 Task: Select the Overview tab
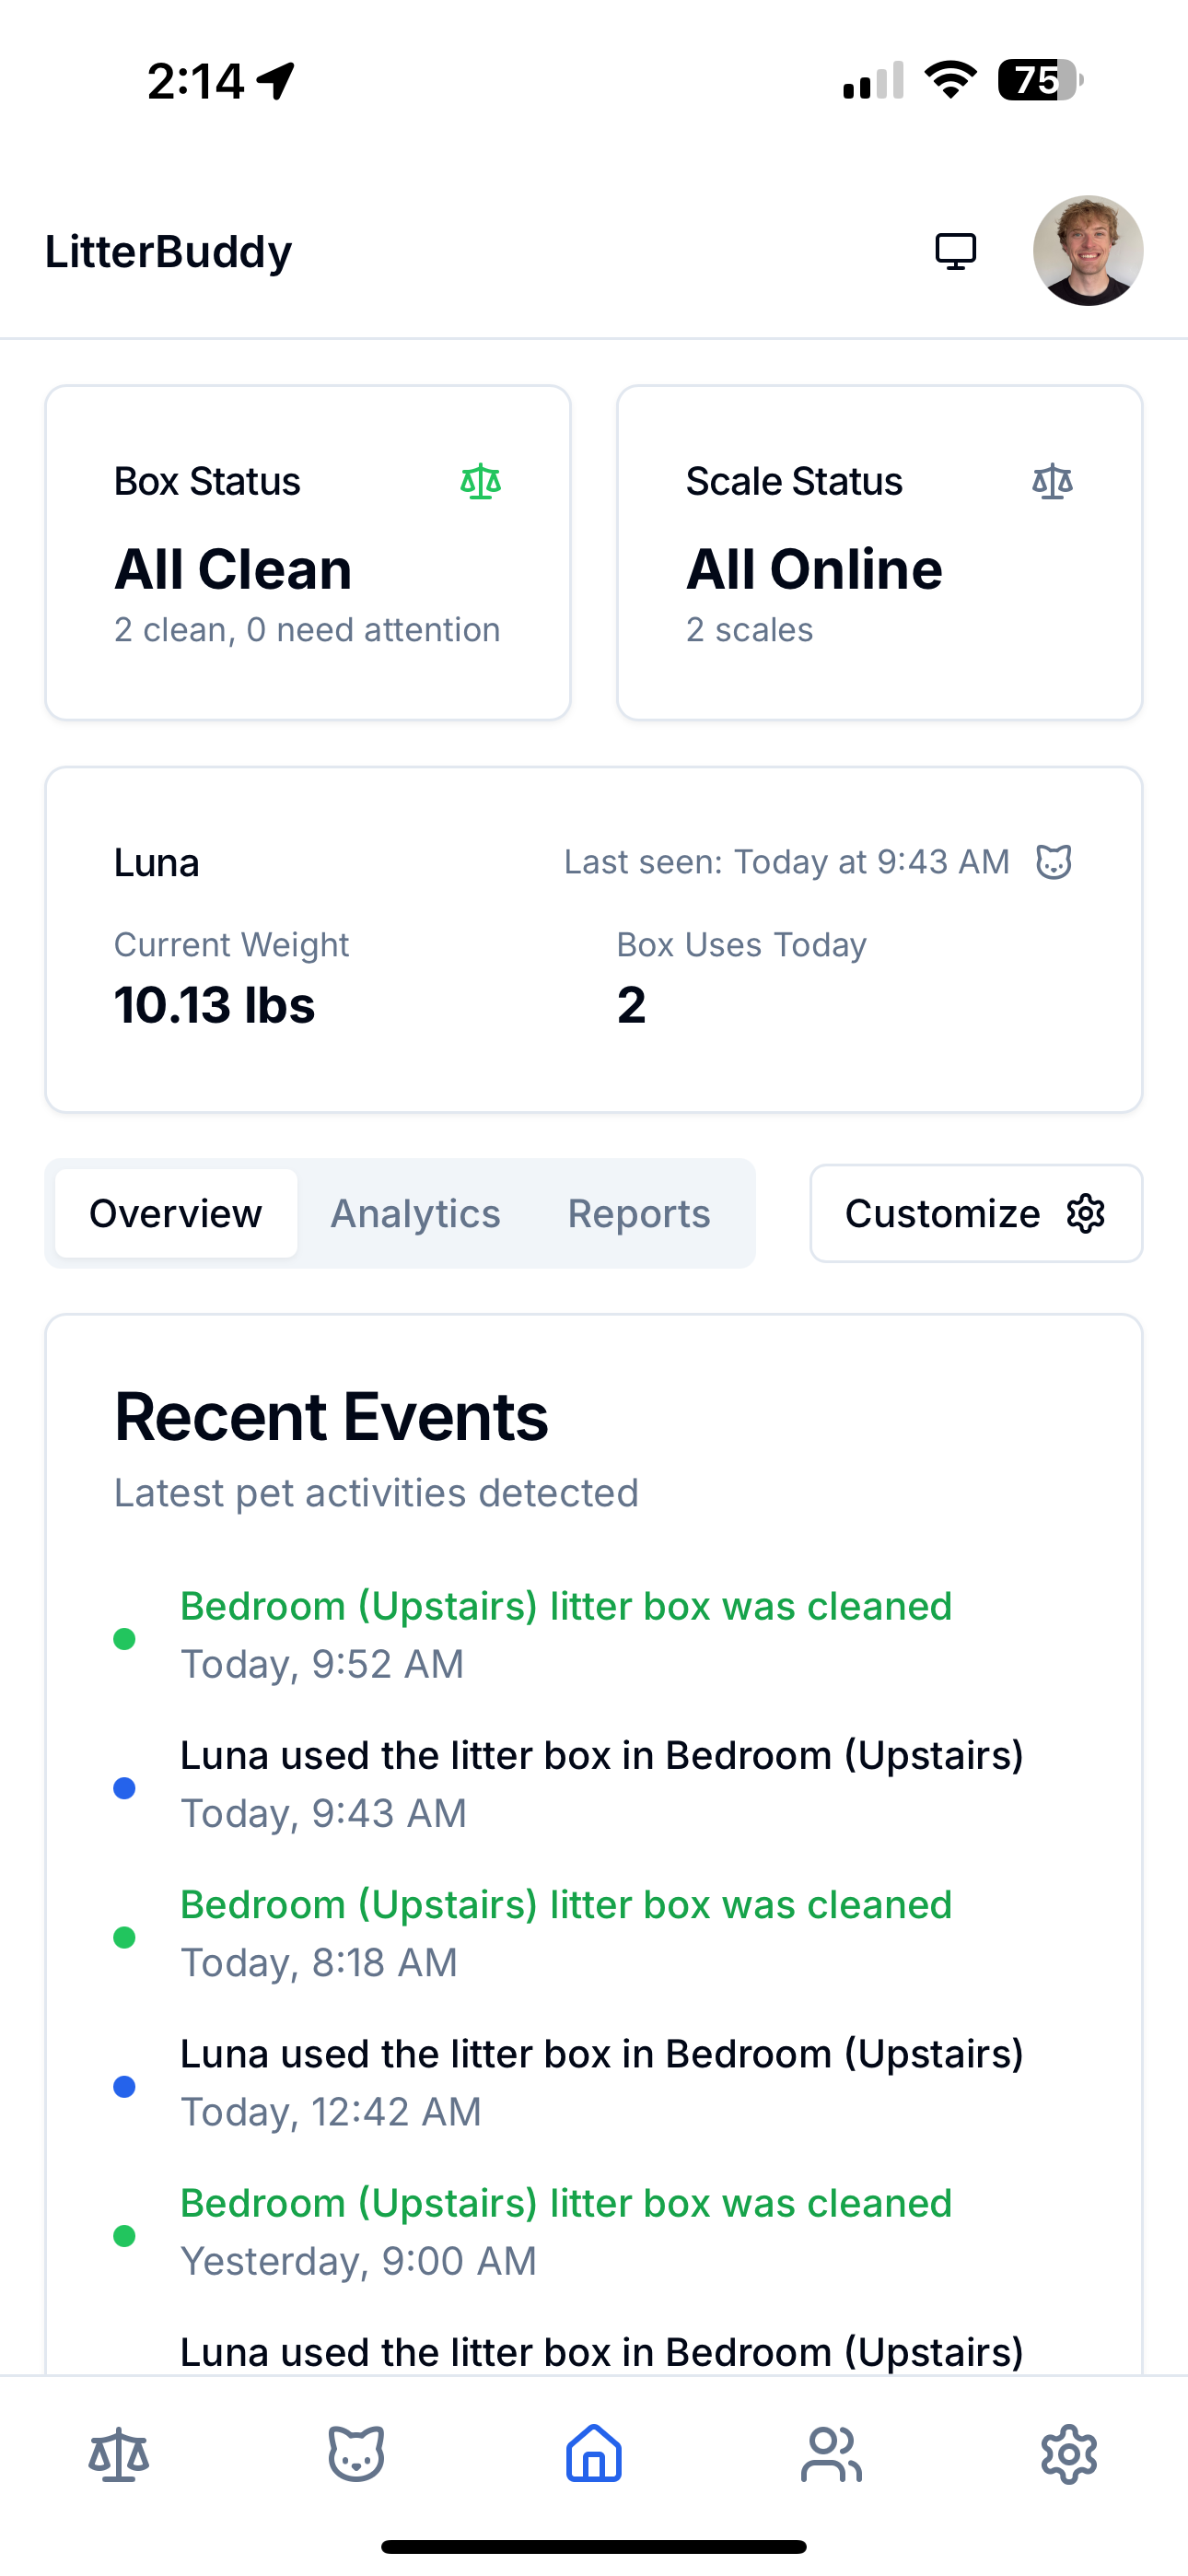click(x=174, y=1213)
